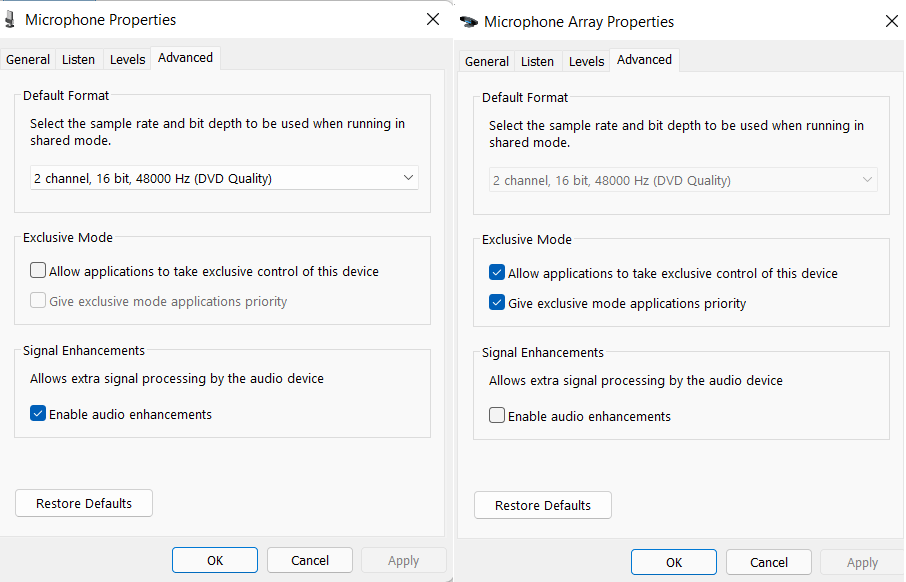Open General tab in Microphone Array Properties
Screen dimensions: 906x582
487,61
